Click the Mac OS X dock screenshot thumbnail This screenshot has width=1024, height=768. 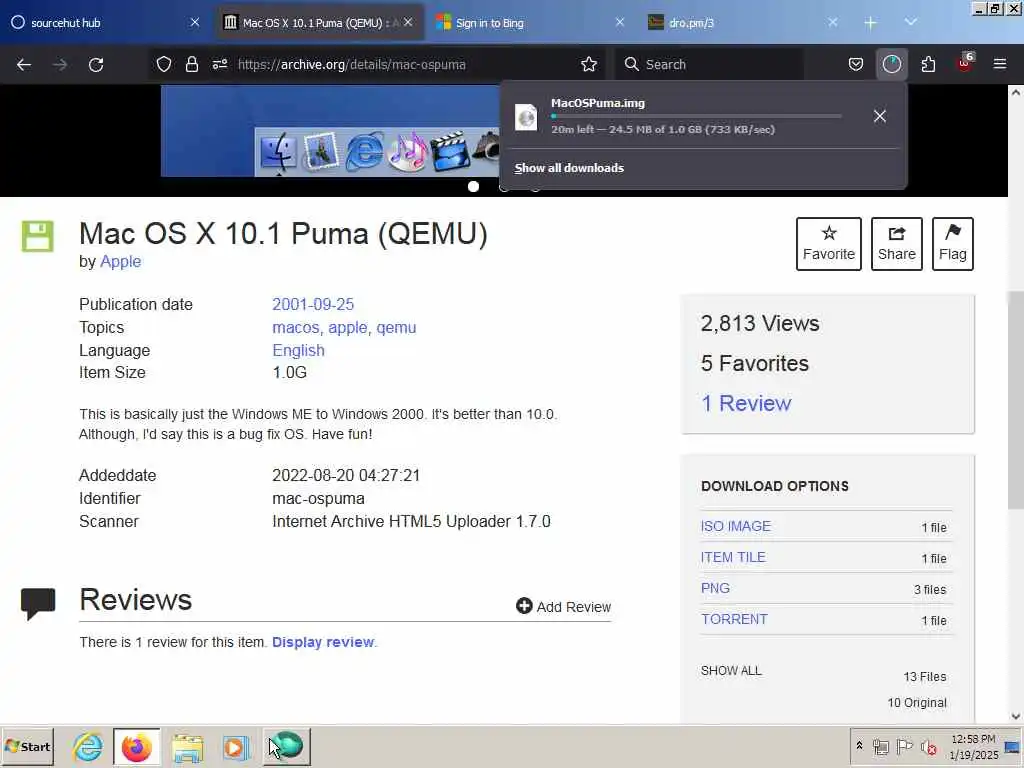(x=330, y=131)
